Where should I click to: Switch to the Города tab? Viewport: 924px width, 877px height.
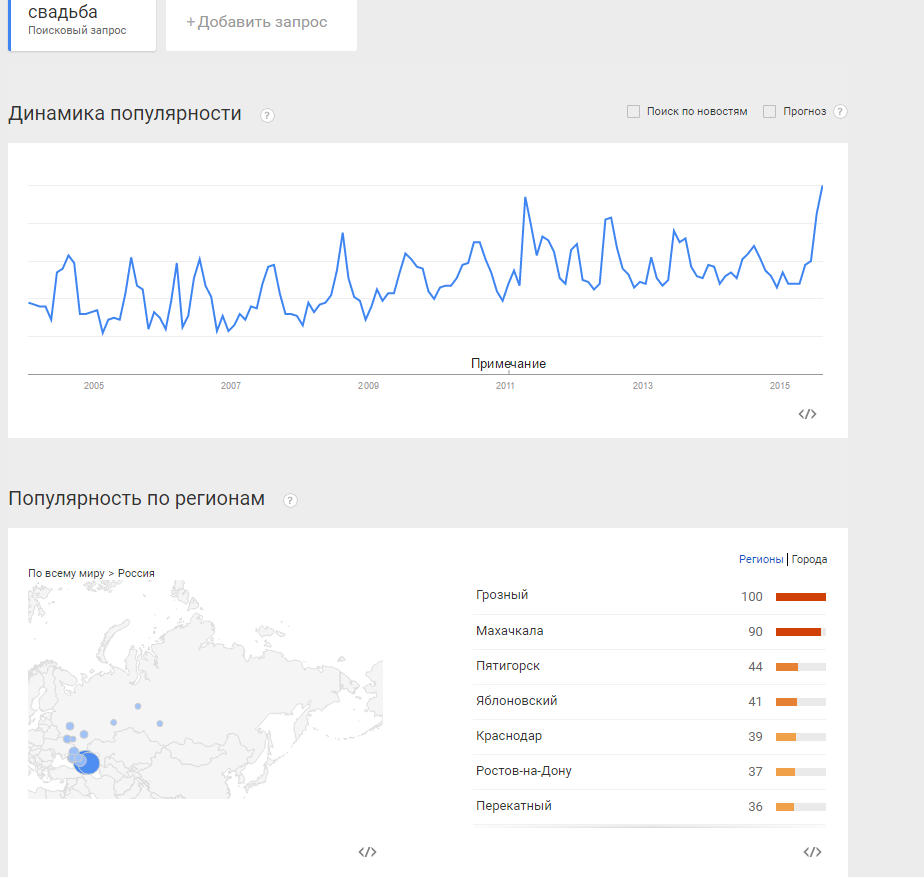pyautogui.click(x=809, y=560)
